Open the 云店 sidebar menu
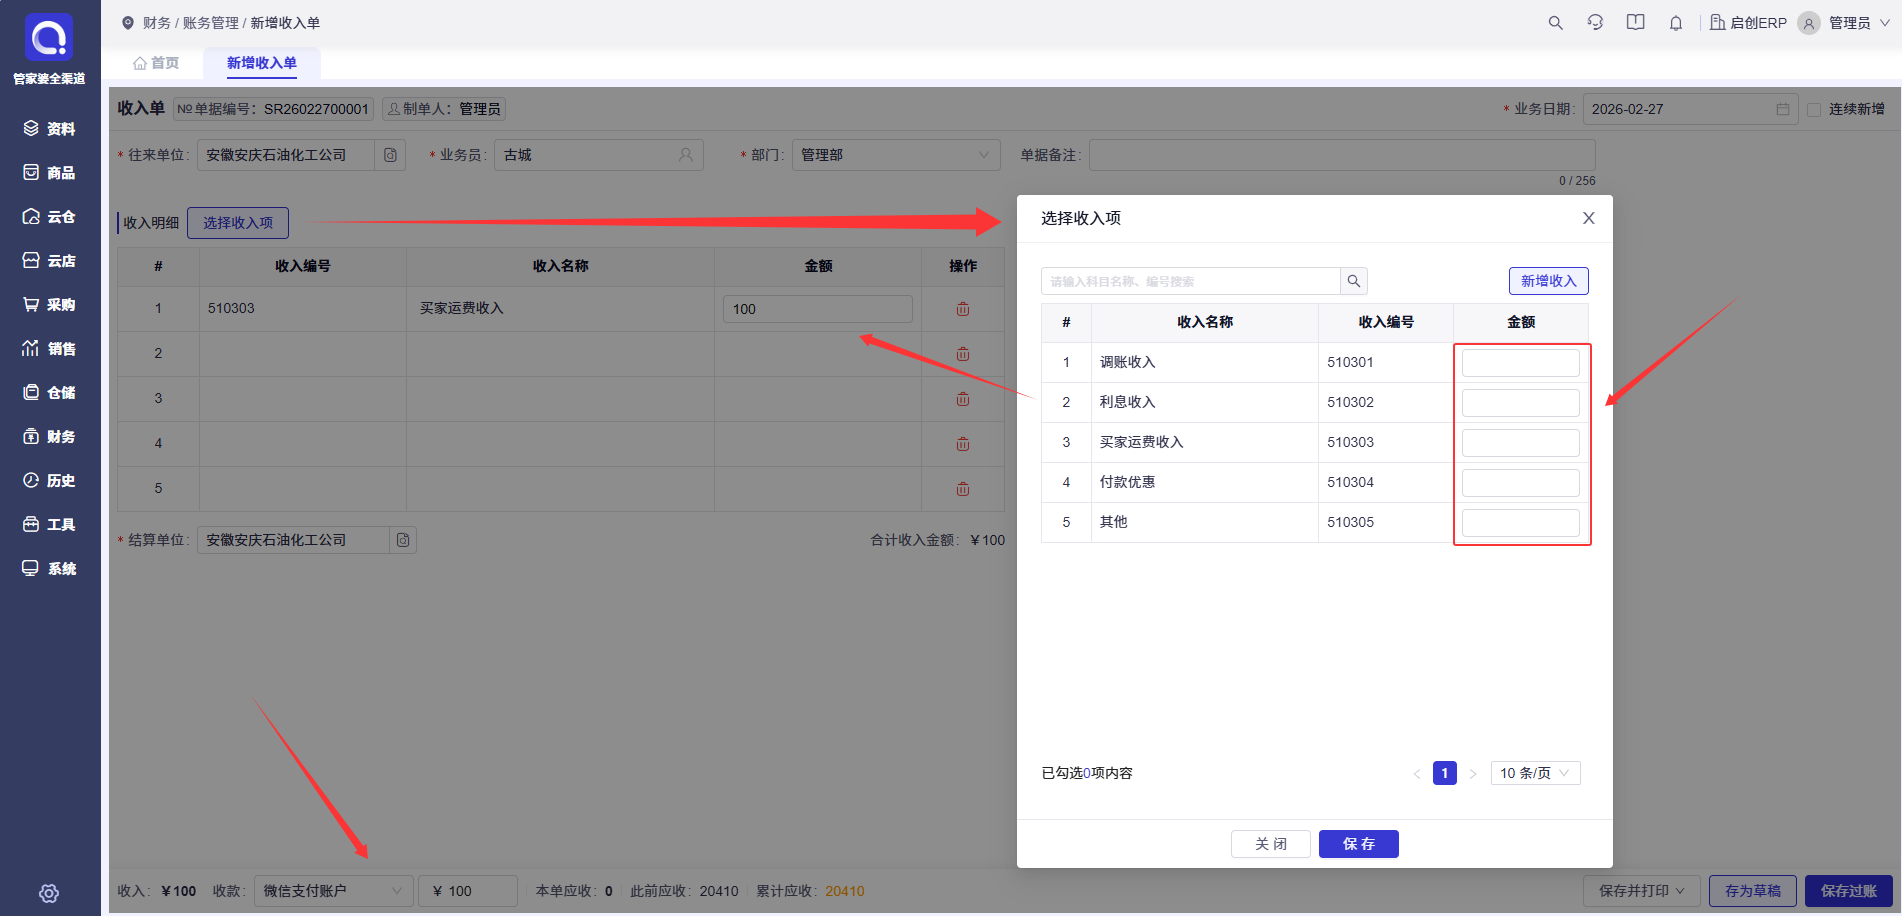The height and width of the screenshot is (916, 1902). click(x=50, y=261)
